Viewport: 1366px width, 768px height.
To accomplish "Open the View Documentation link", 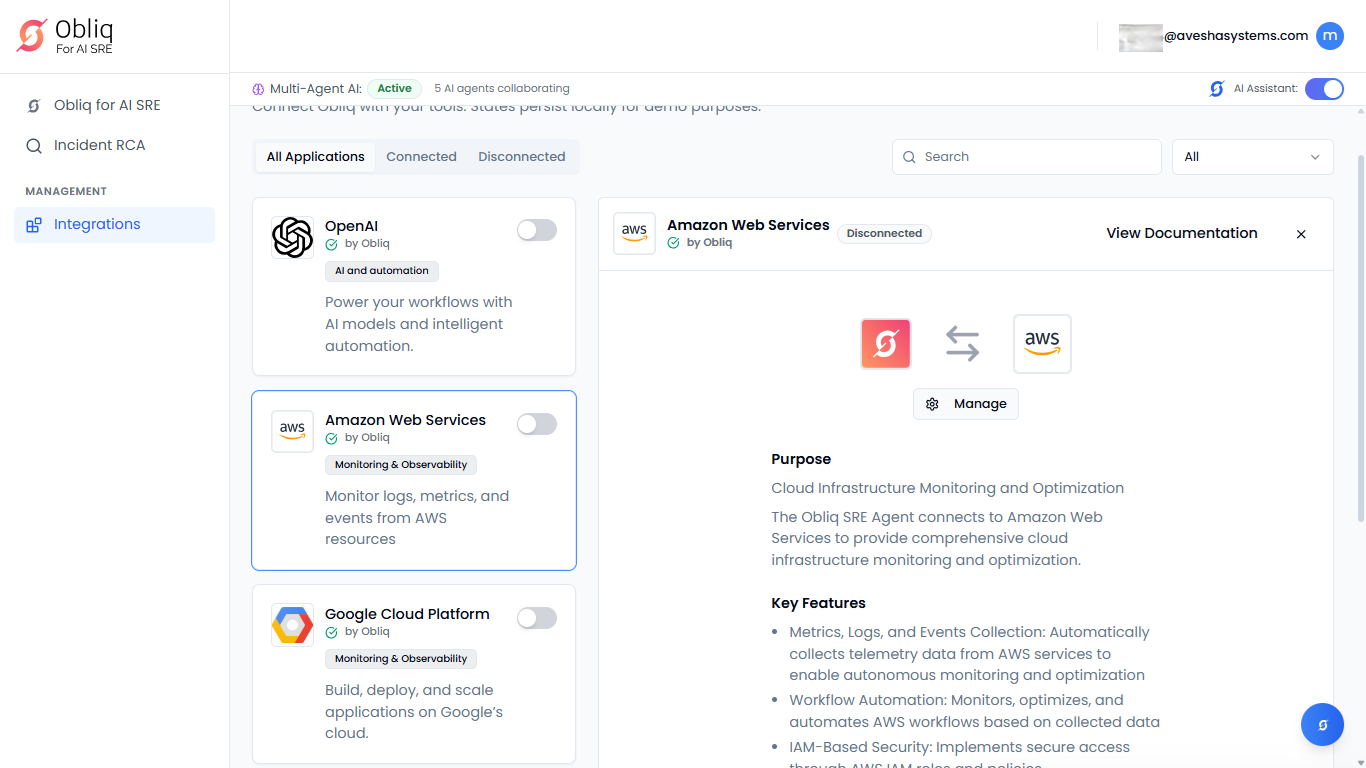I will click(x=1181, y=233).
